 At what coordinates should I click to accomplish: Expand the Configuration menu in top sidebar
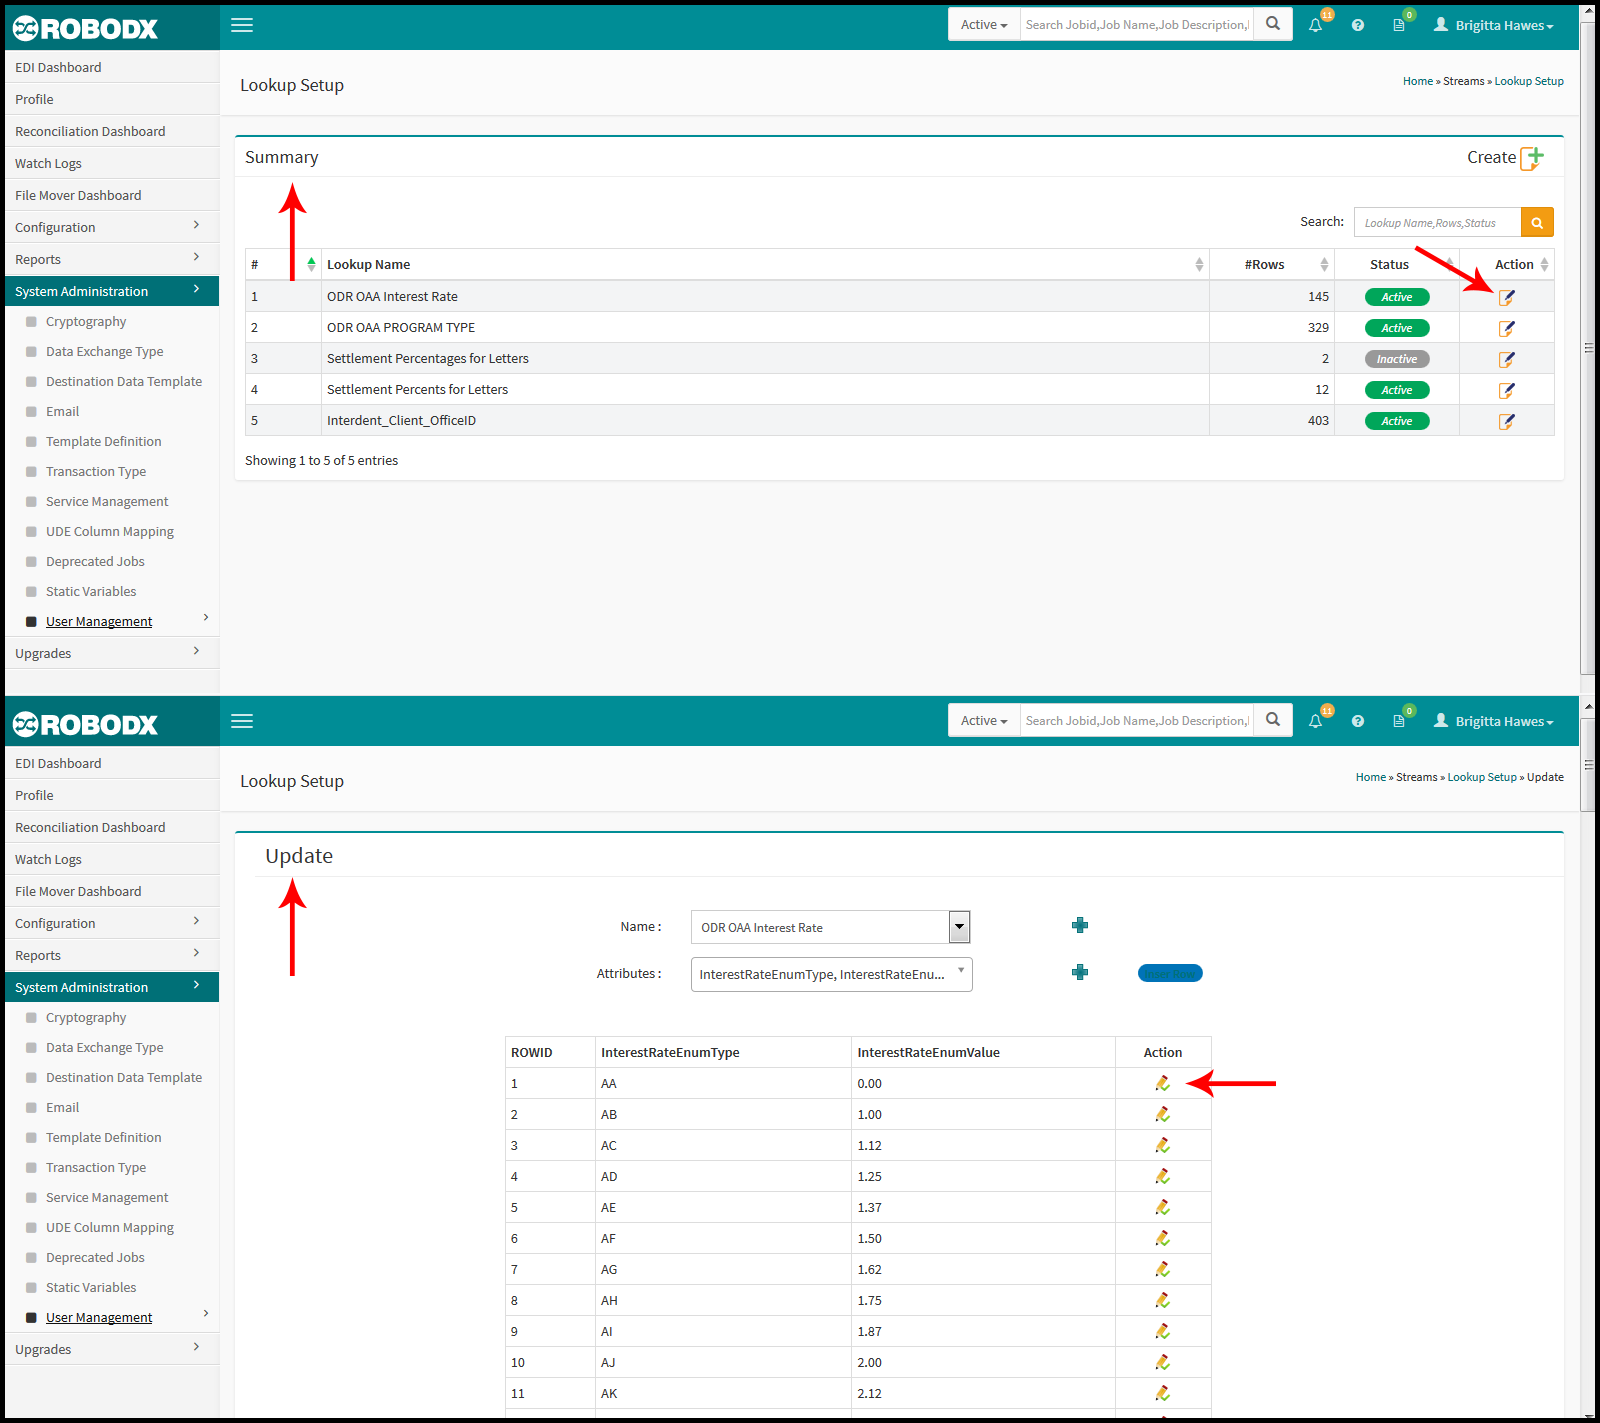110,227
